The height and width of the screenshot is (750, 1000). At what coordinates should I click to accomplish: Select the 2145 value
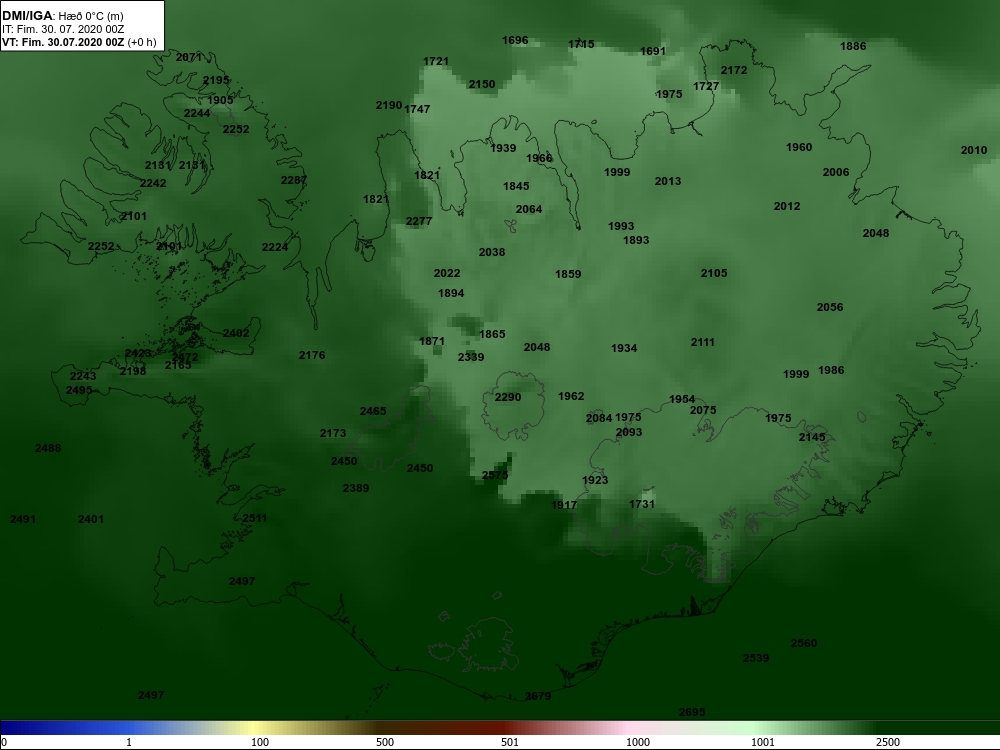point(812,438)
